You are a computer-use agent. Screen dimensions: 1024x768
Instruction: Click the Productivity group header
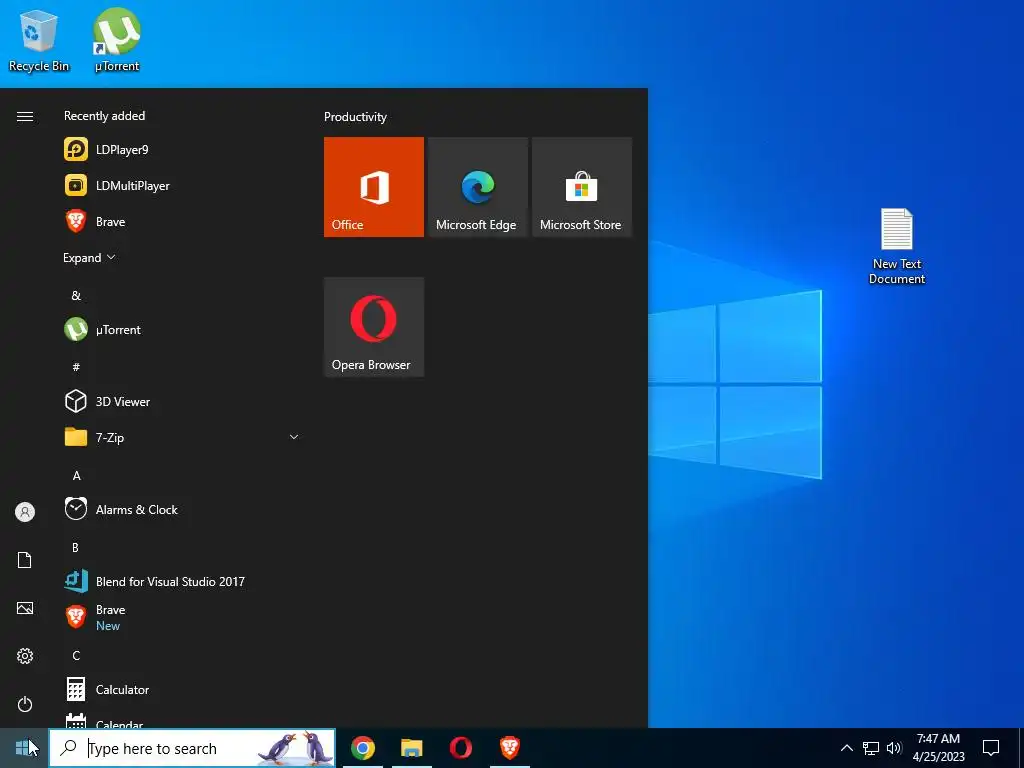point(355,117)
